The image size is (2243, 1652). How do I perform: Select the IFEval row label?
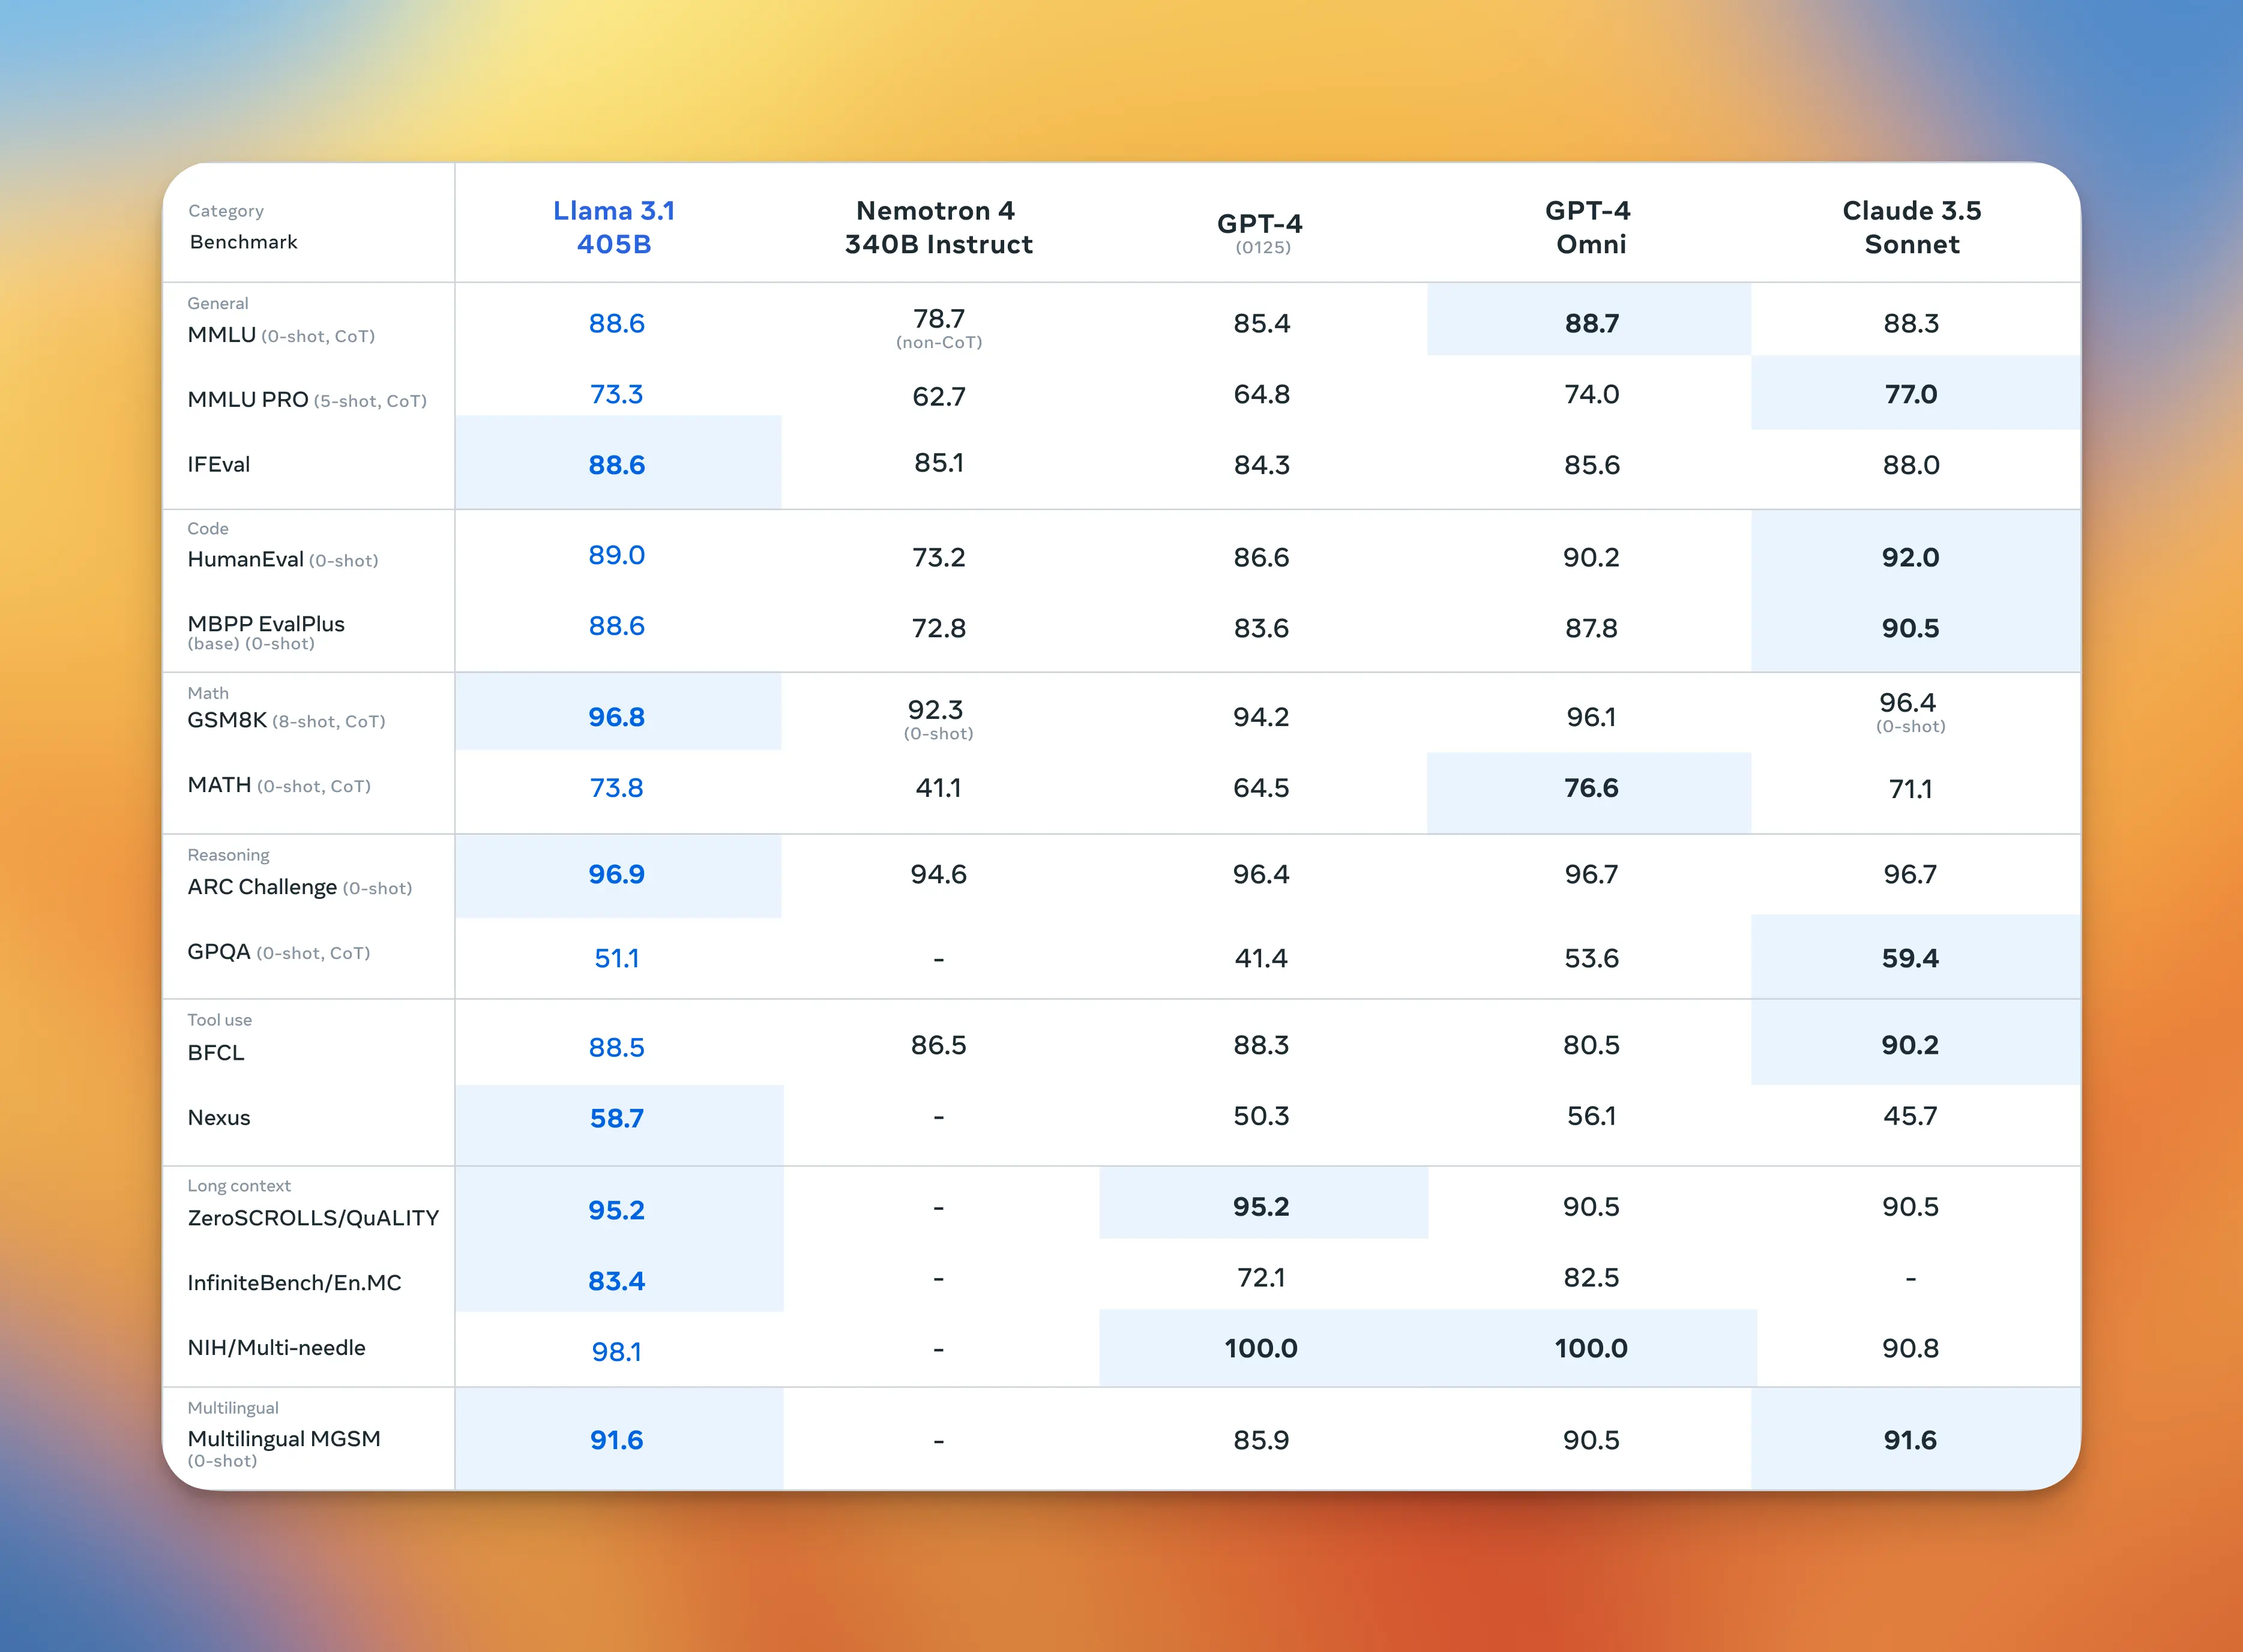tap(219, 465)
